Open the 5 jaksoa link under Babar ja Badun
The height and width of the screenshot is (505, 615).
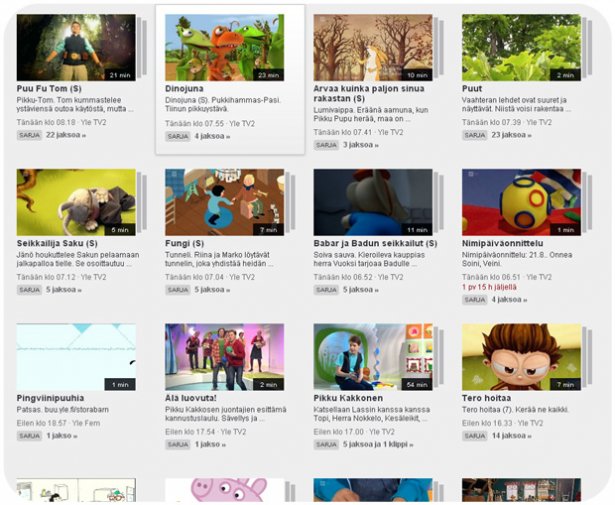361,290
